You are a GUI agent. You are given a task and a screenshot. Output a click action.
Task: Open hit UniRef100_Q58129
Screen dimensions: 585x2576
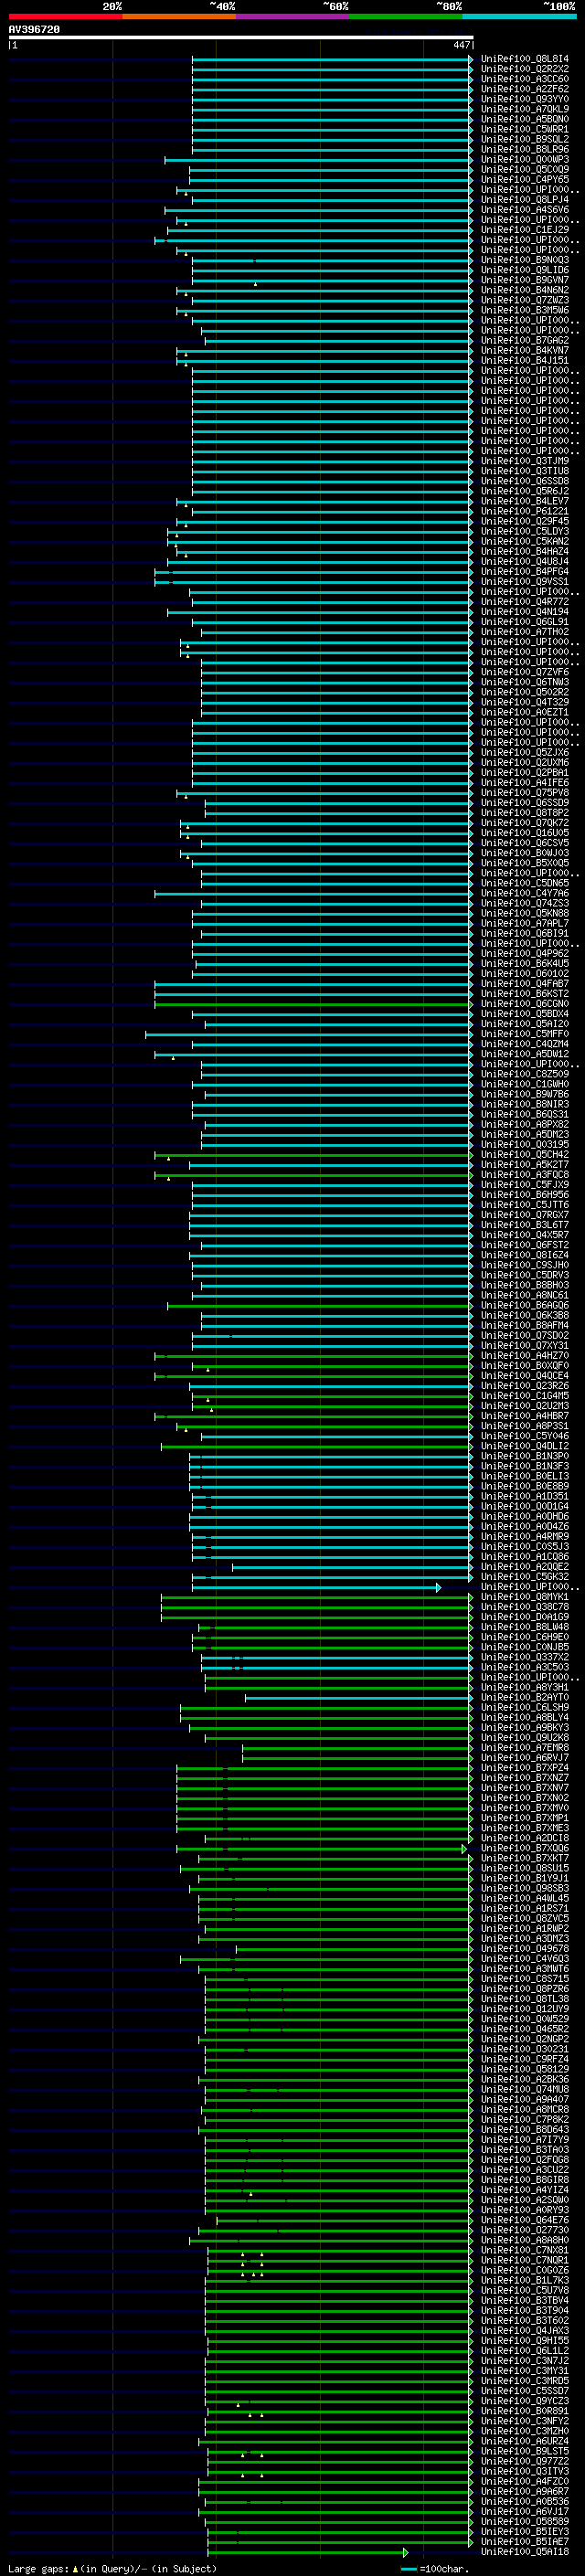click(x=525, y=2069)
